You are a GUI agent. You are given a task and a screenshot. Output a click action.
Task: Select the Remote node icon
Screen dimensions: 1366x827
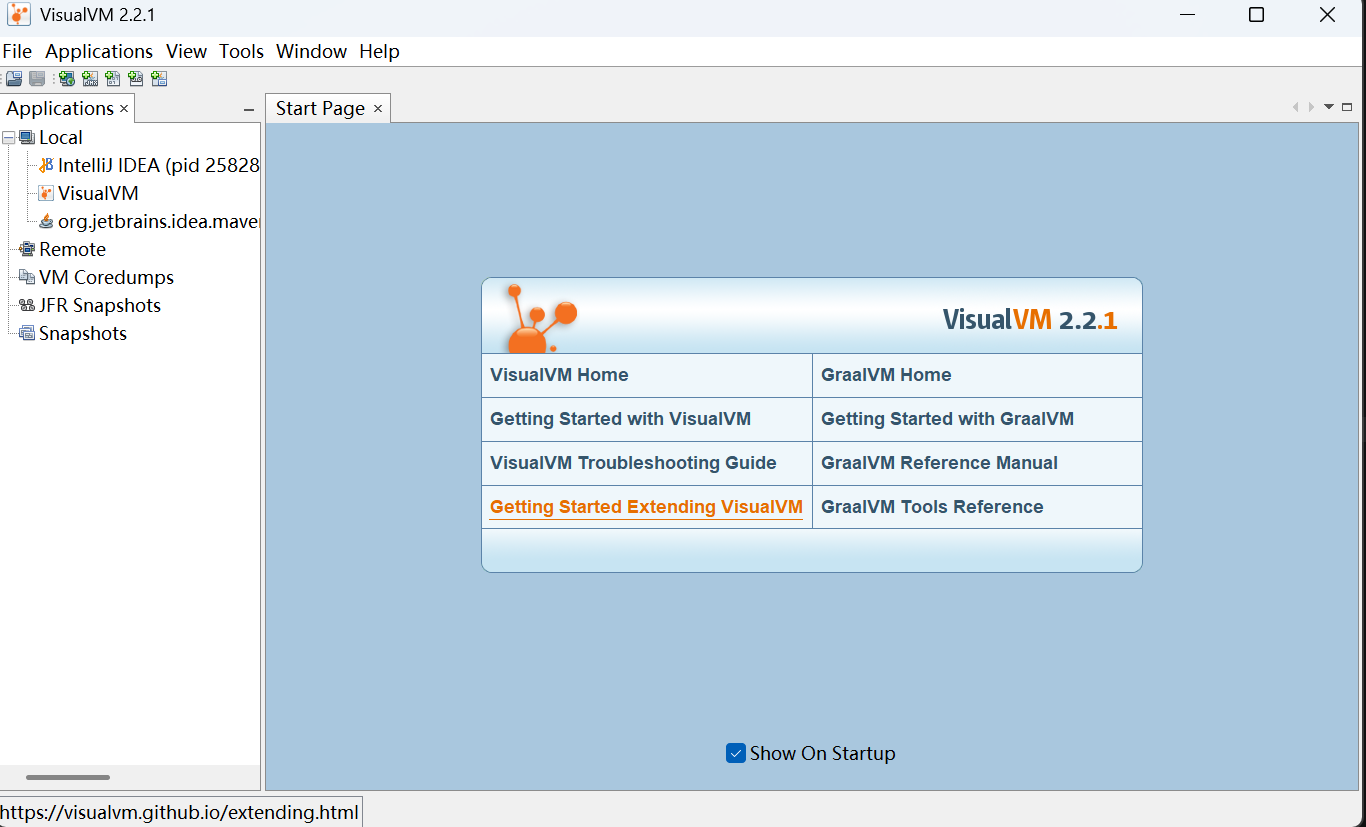pos(27,250)
